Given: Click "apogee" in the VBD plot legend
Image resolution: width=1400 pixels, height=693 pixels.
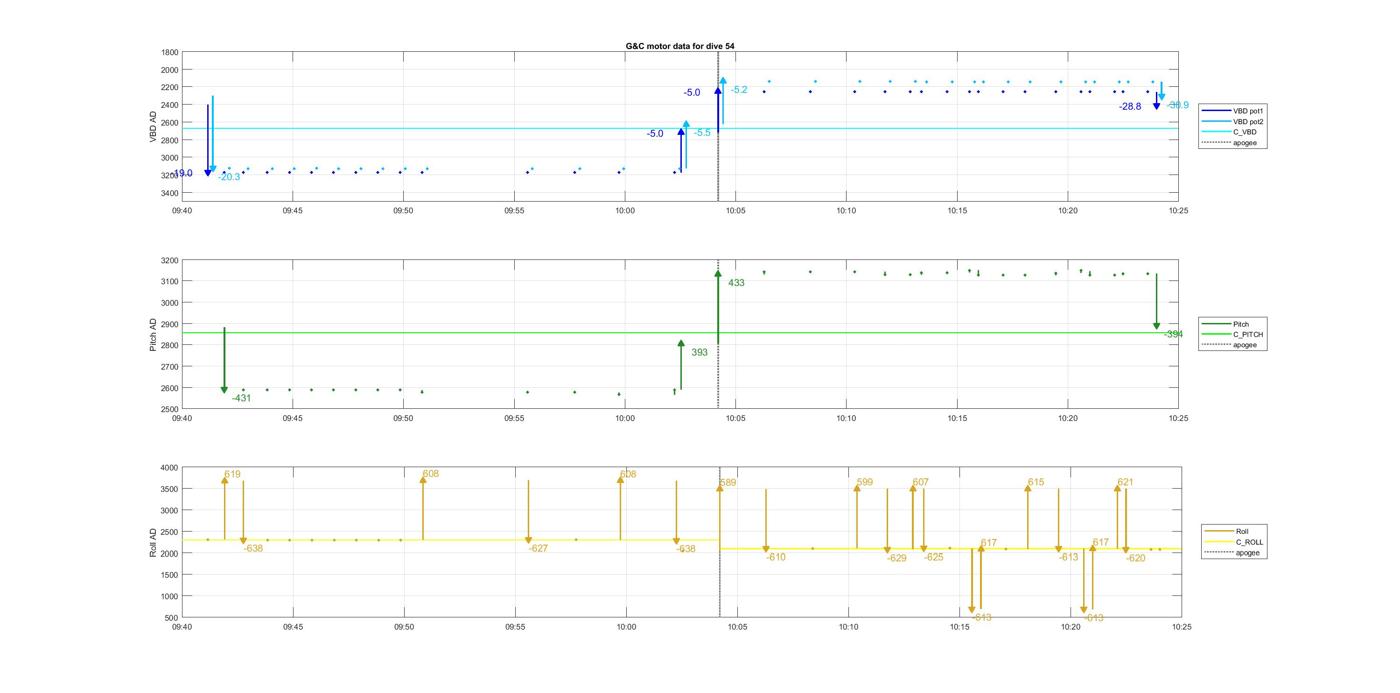Looking at the screenshot, I should [x=1244, y=143].
